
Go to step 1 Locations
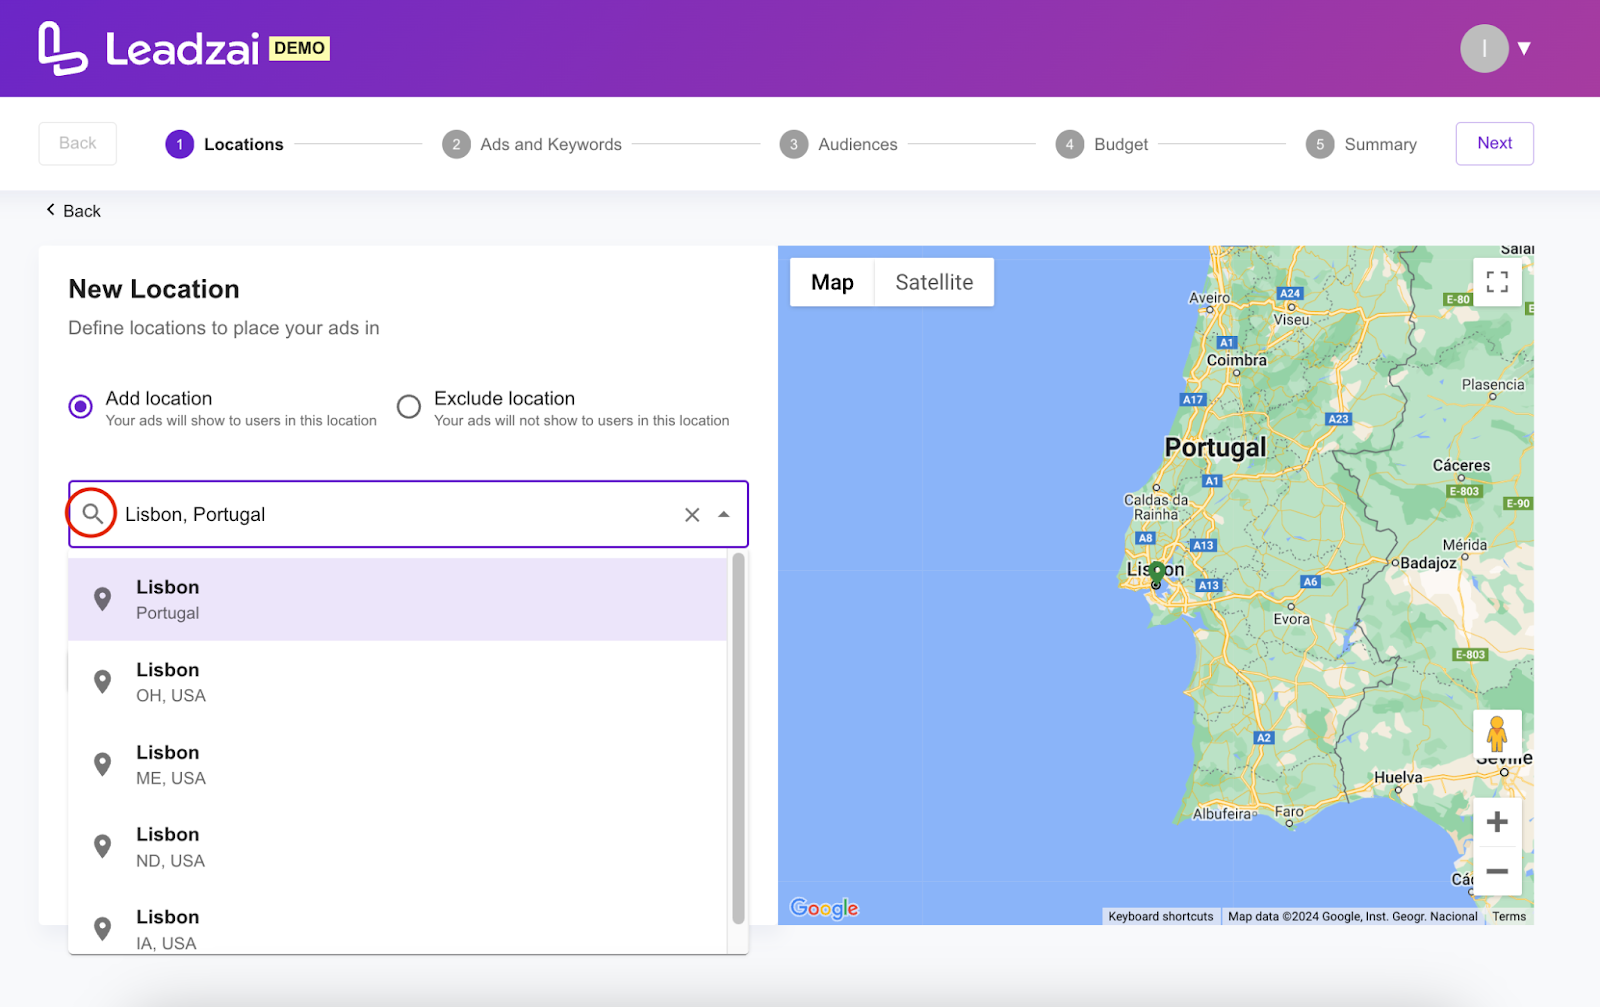click(x=224, y=144)
